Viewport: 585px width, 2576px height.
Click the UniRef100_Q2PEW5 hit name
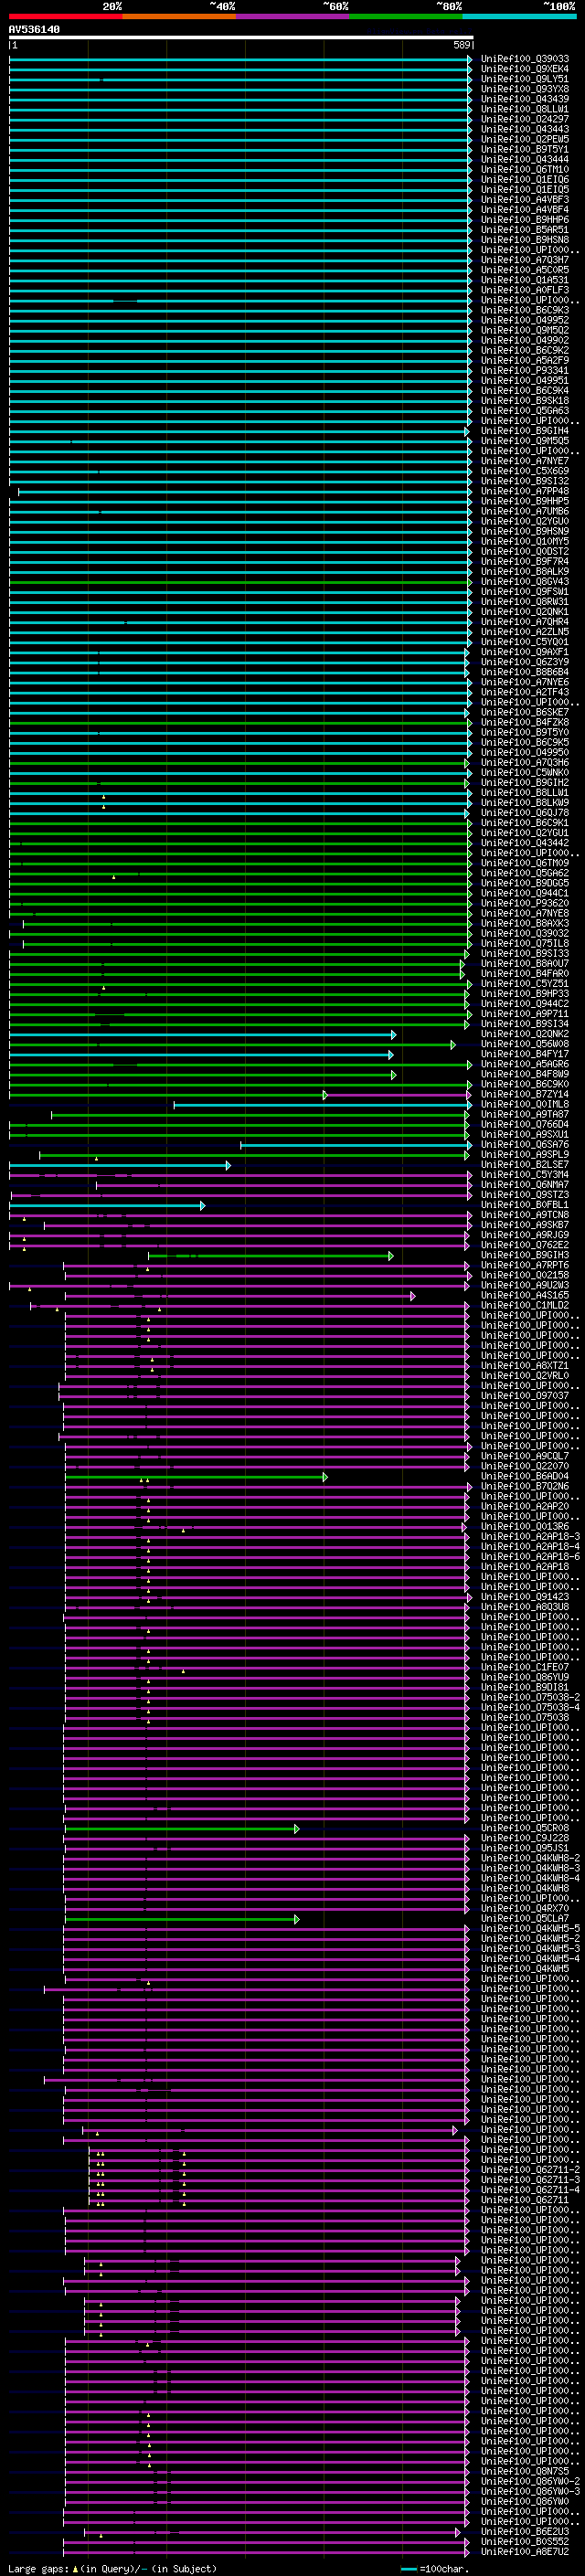(x=525, y=139)
